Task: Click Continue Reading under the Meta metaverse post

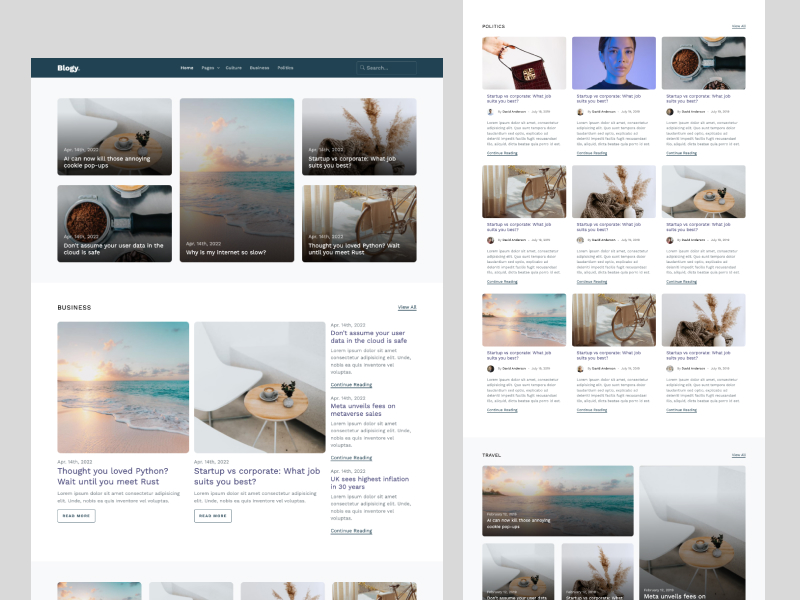Action: (351, 458)
